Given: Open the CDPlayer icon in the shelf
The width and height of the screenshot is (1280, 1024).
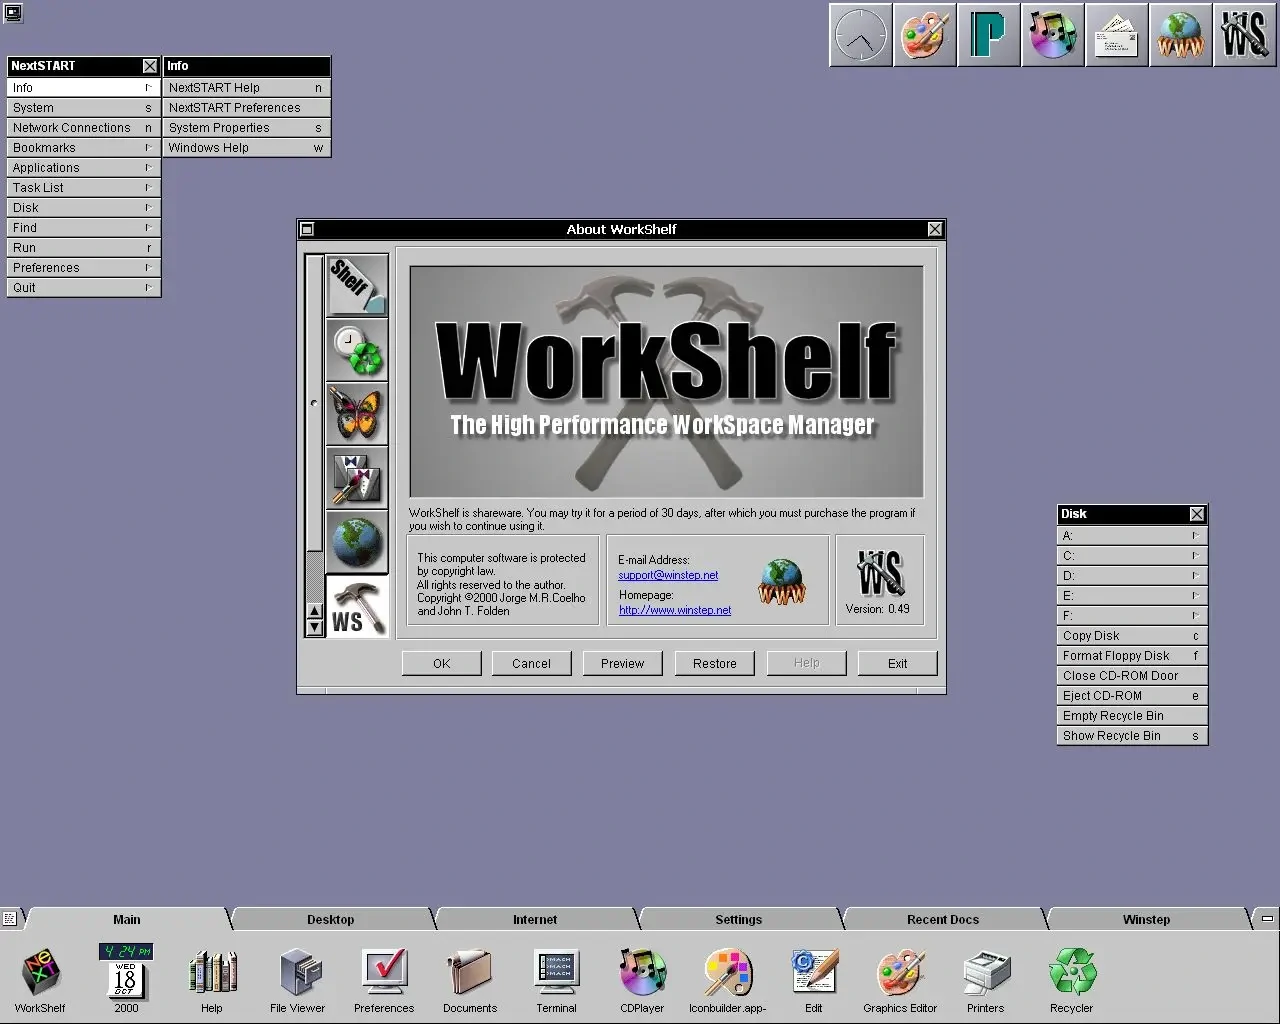Looking at the screenshot, I should click(642, 974).
